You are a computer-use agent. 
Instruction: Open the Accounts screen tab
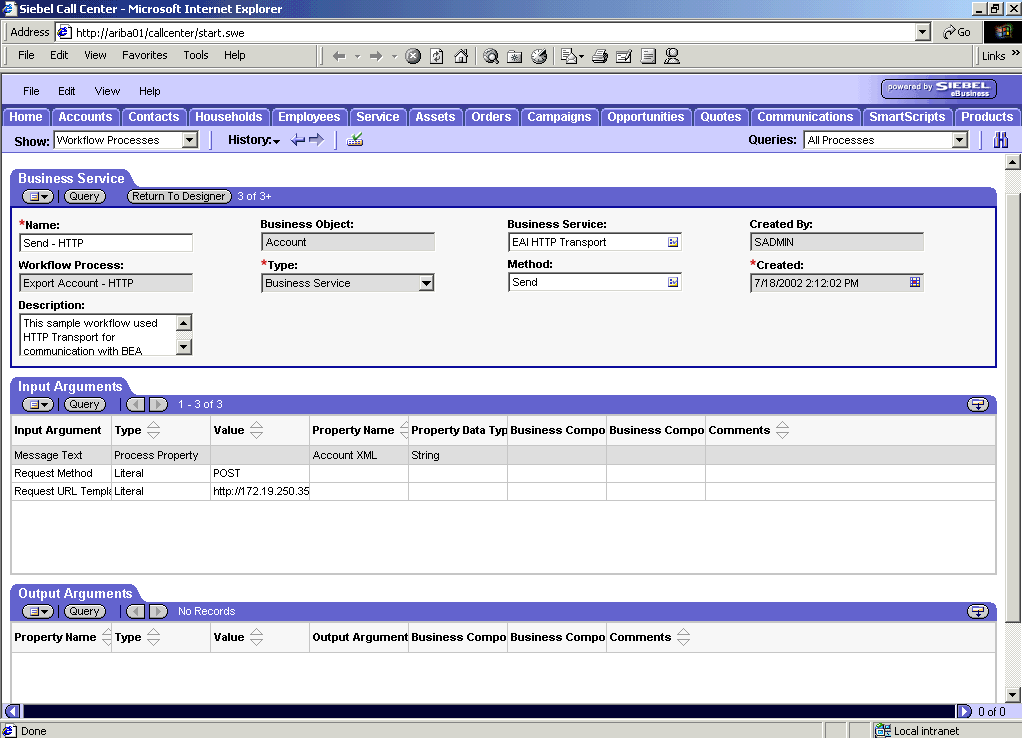pos(86,117)
